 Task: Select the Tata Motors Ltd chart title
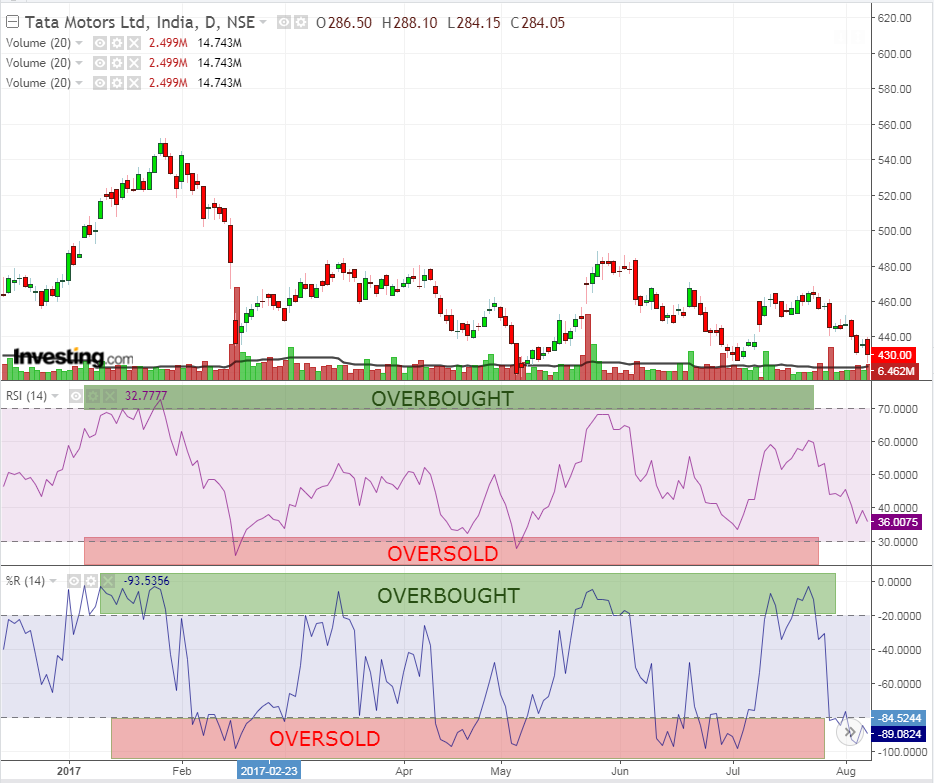pos(139,23)
